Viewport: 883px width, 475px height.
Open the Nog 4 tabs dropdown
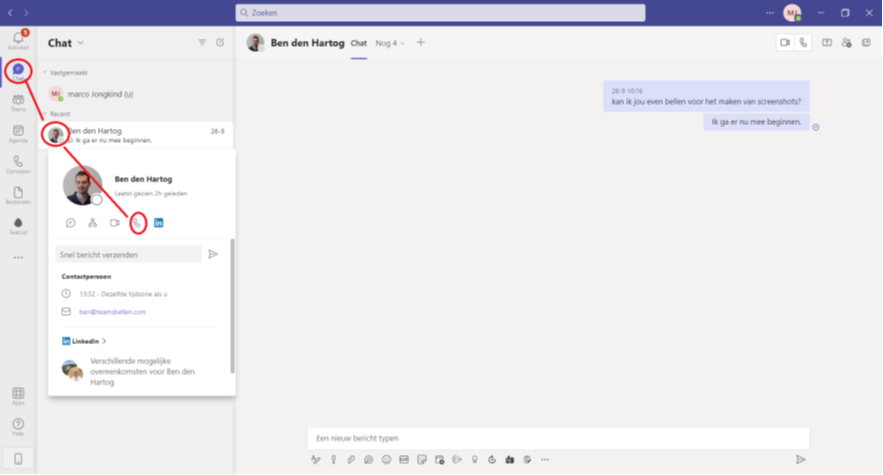click(390, 43)
